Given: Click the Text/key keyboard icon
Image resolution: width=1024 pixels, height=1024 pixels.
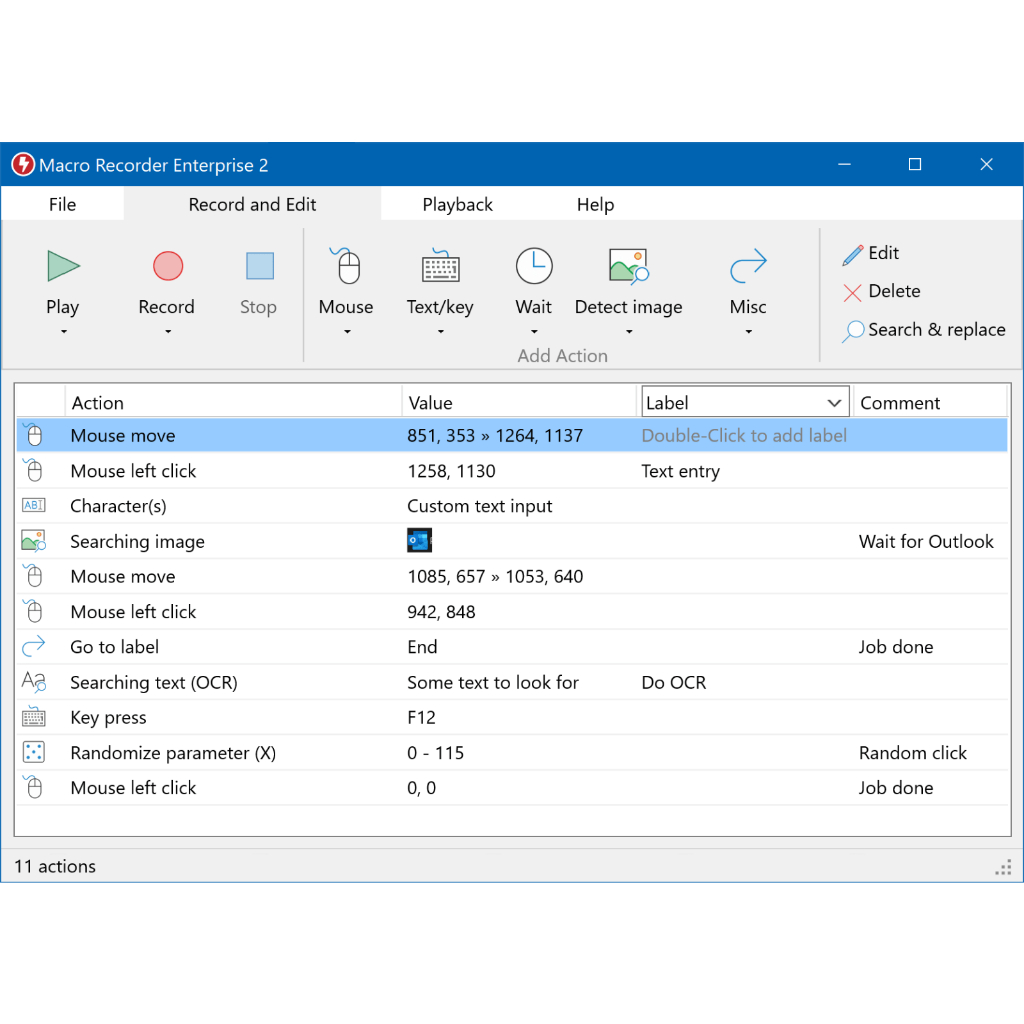Looking at the screenshot, I should pyautogui.click(x=440, y=266).
